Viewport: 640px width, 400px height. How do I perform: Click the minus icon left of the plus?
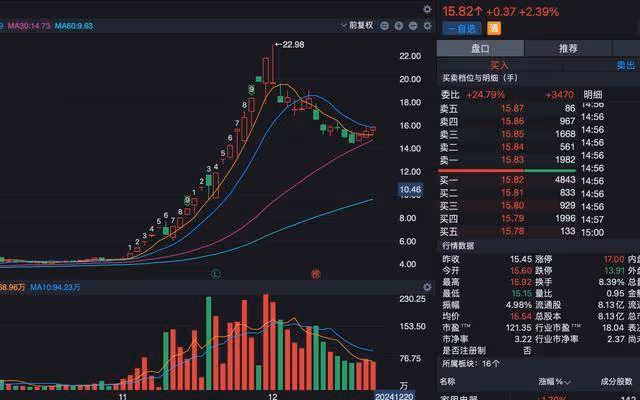384,26
